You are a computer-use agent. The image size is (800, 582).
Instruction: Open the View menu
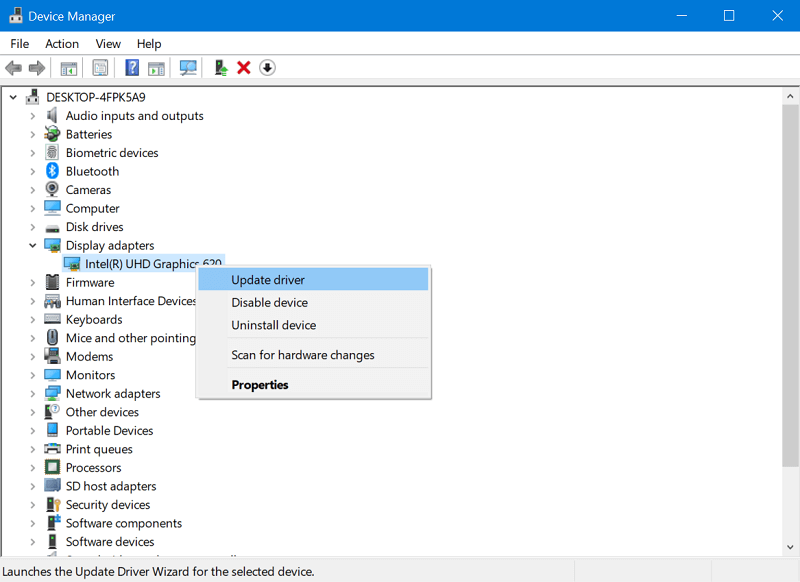pyautogui.click(x=108, y=44)
